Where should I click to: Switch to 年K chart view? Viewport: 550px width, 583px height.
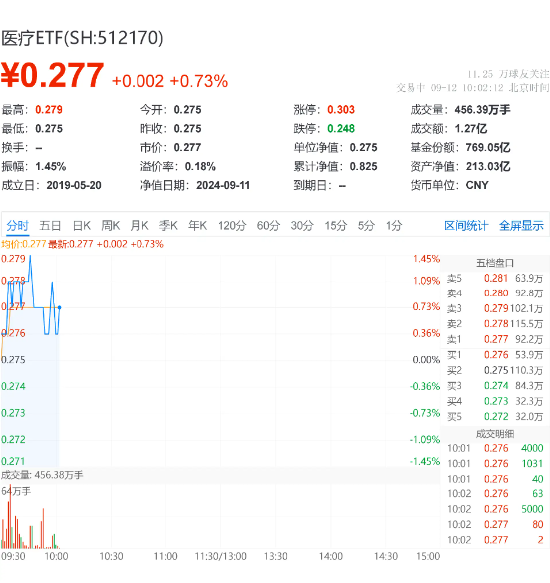197,225
